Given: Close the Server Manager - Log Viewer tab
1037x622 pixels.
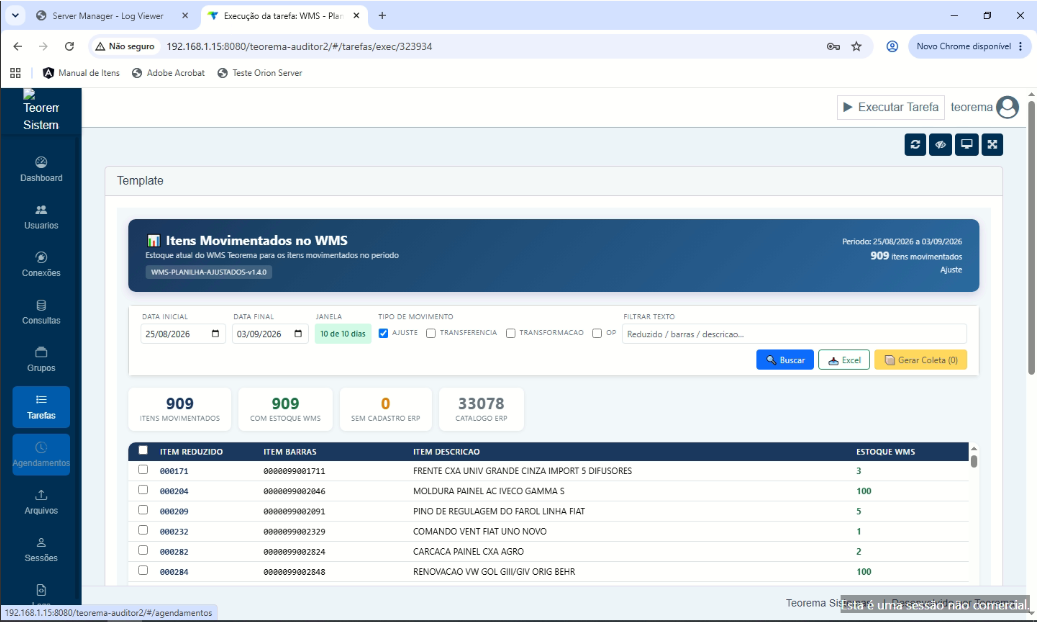Looking at the screenshot, I should coord(185,15).
